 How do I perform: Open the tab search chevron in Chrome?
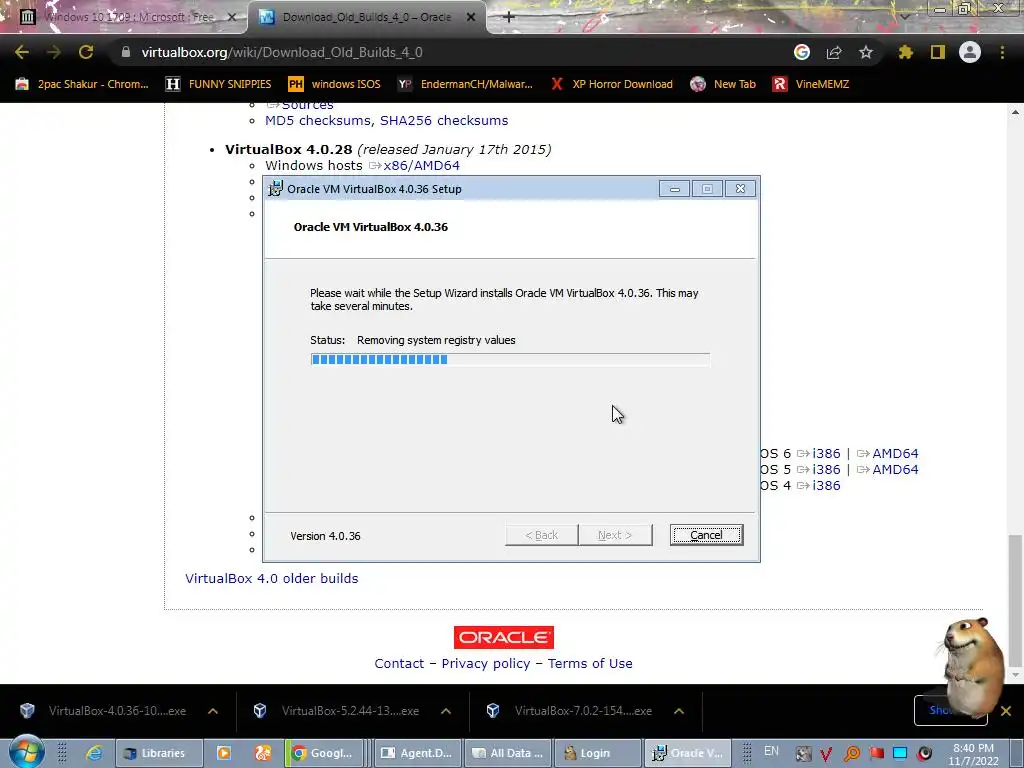point(904,16)
